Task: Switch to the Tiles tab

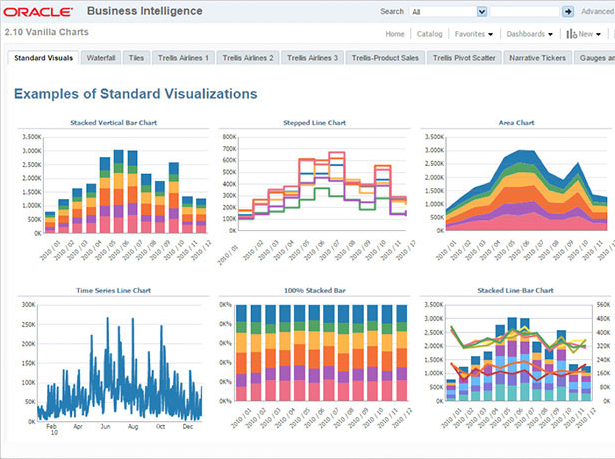Action: point(136,58)
